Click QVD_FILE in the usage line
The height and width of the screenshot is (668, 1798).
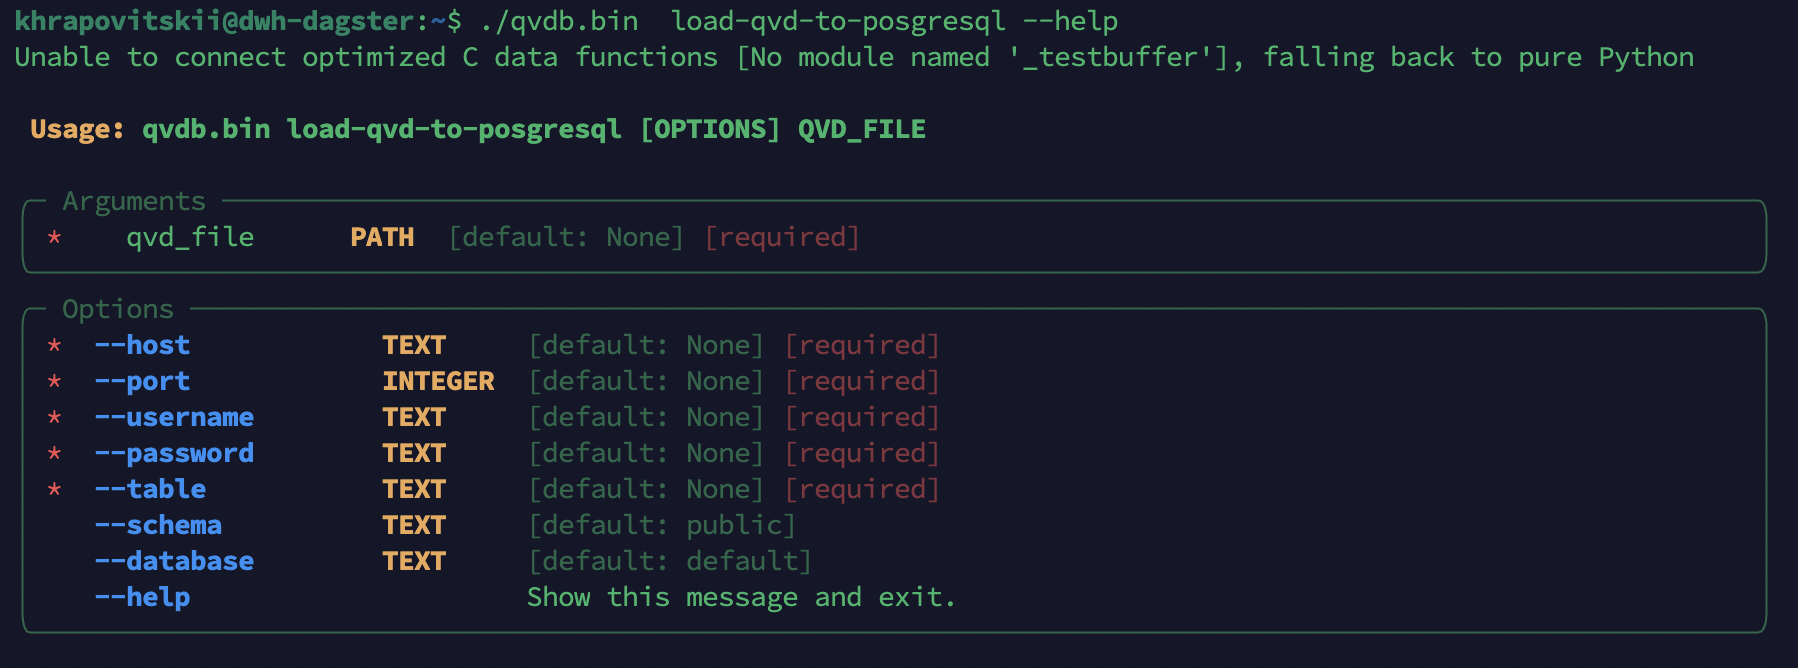[x=862, y=130]
